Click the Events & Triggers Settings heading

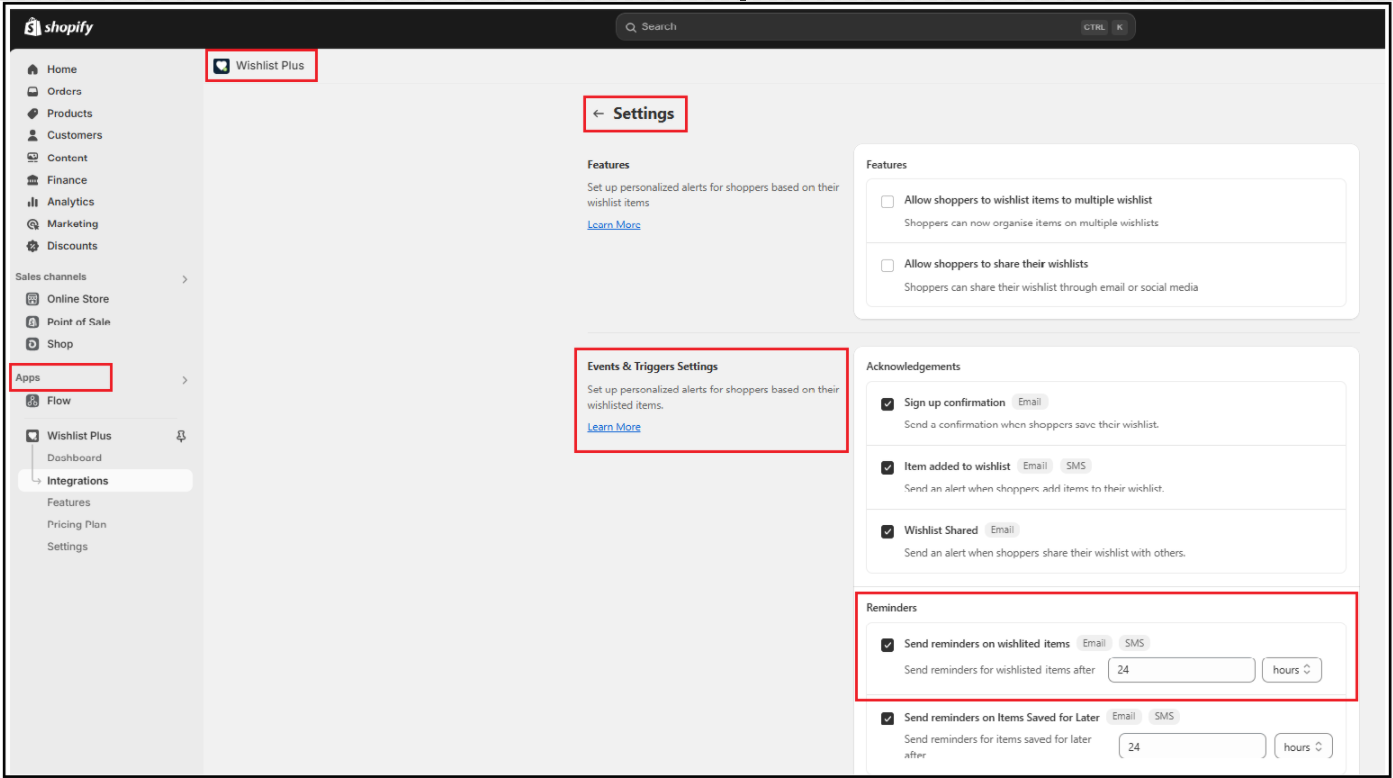point(652,367)
